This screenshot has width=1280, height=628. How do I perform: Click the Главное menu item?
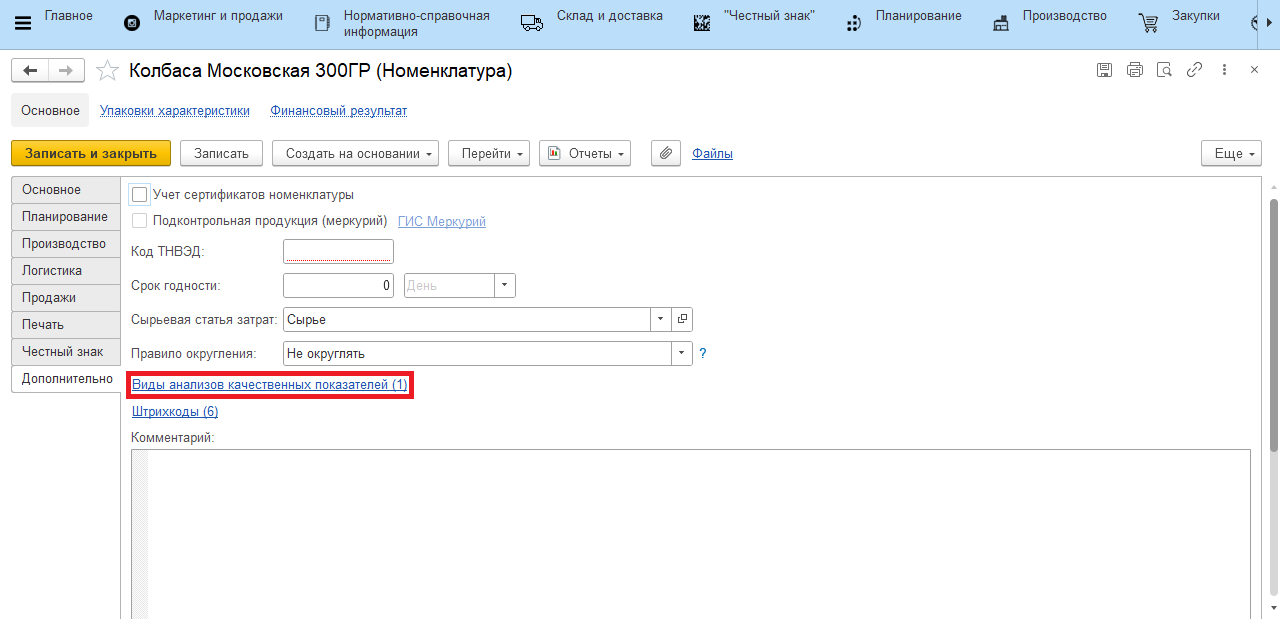pos(69,16)
